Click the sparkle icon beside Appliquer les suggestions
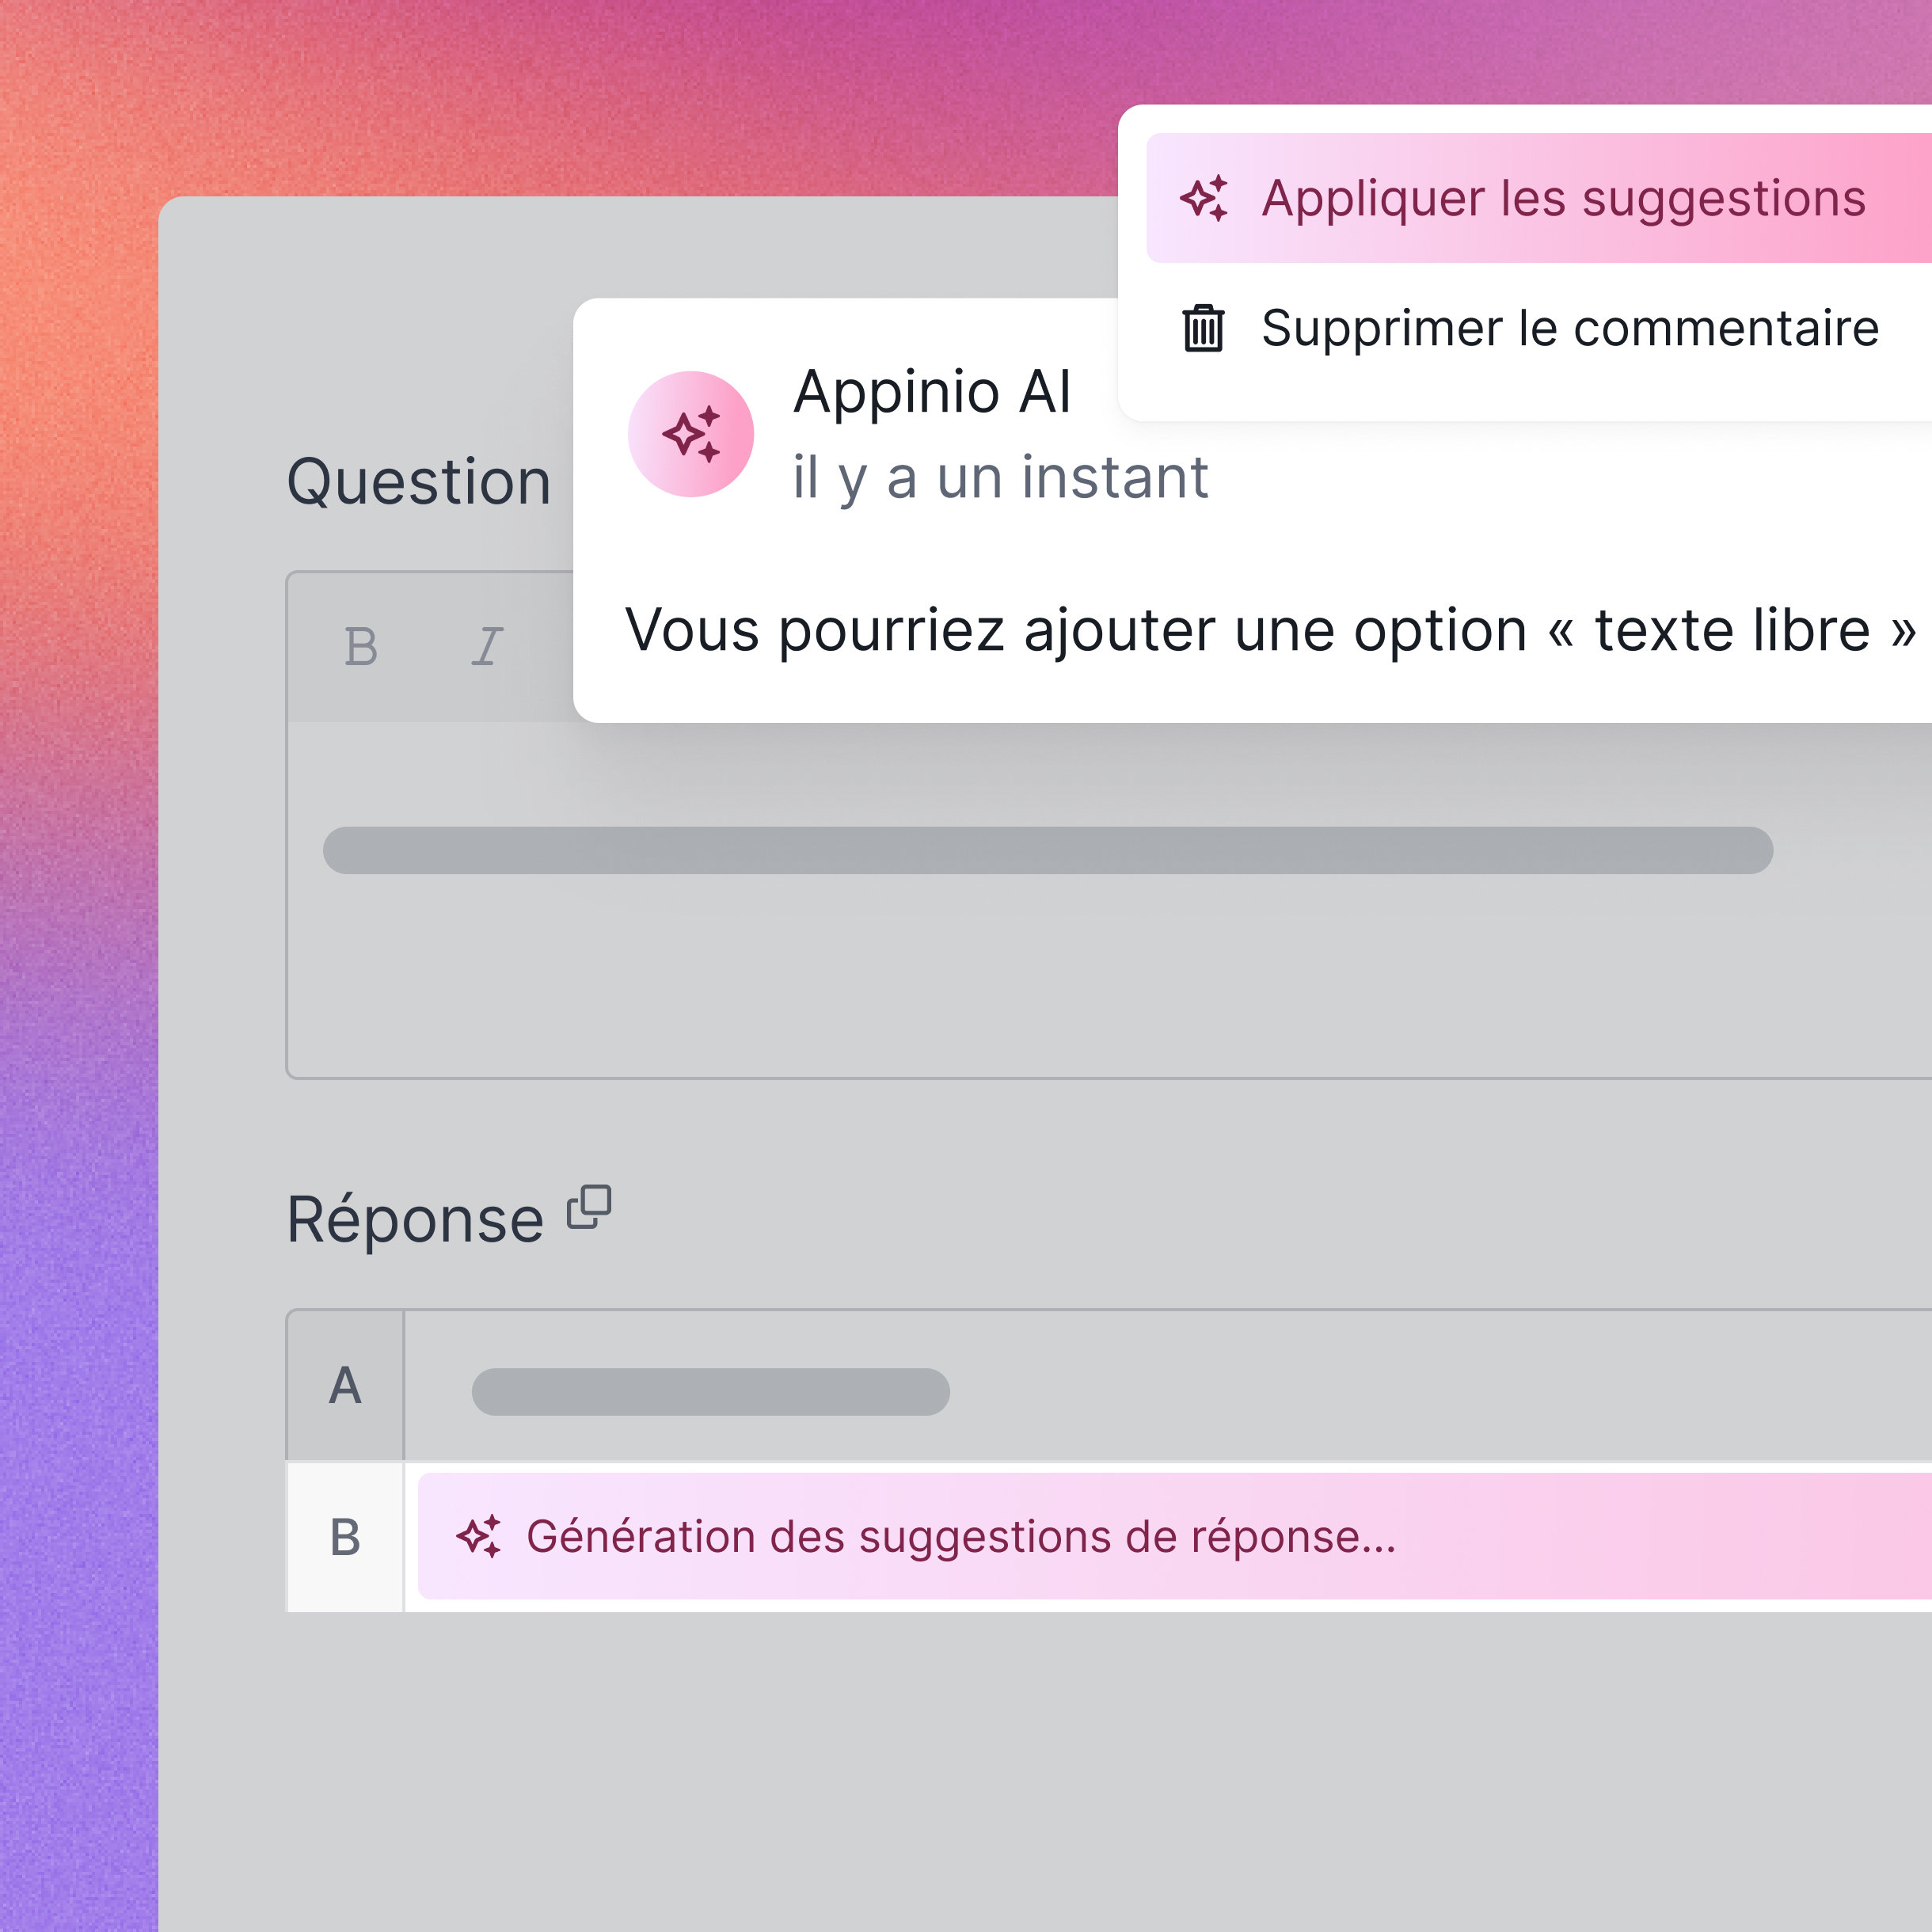 click(x=1203, y=198)
